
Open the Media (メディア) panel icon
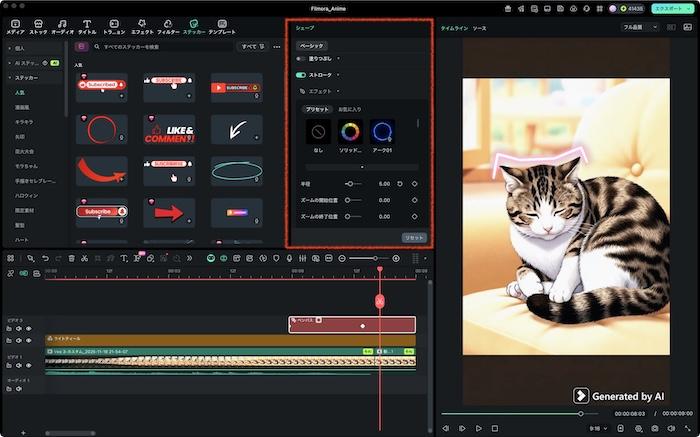[x=16, y=25]
